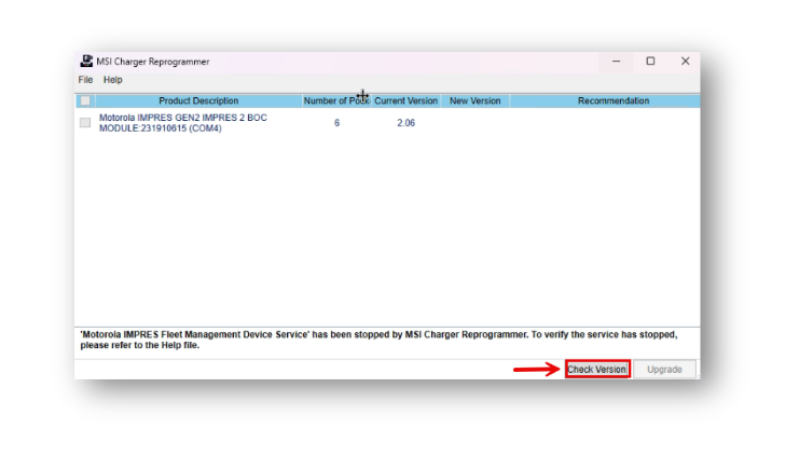This screenshot has width=800, height=450.
Task: Click the service stopped status message
Action: coord(380,340)
